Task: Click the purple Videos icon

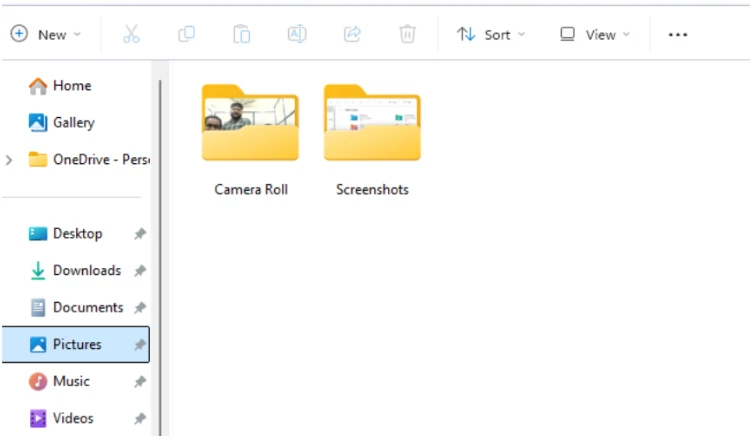Action: [38, 418]
